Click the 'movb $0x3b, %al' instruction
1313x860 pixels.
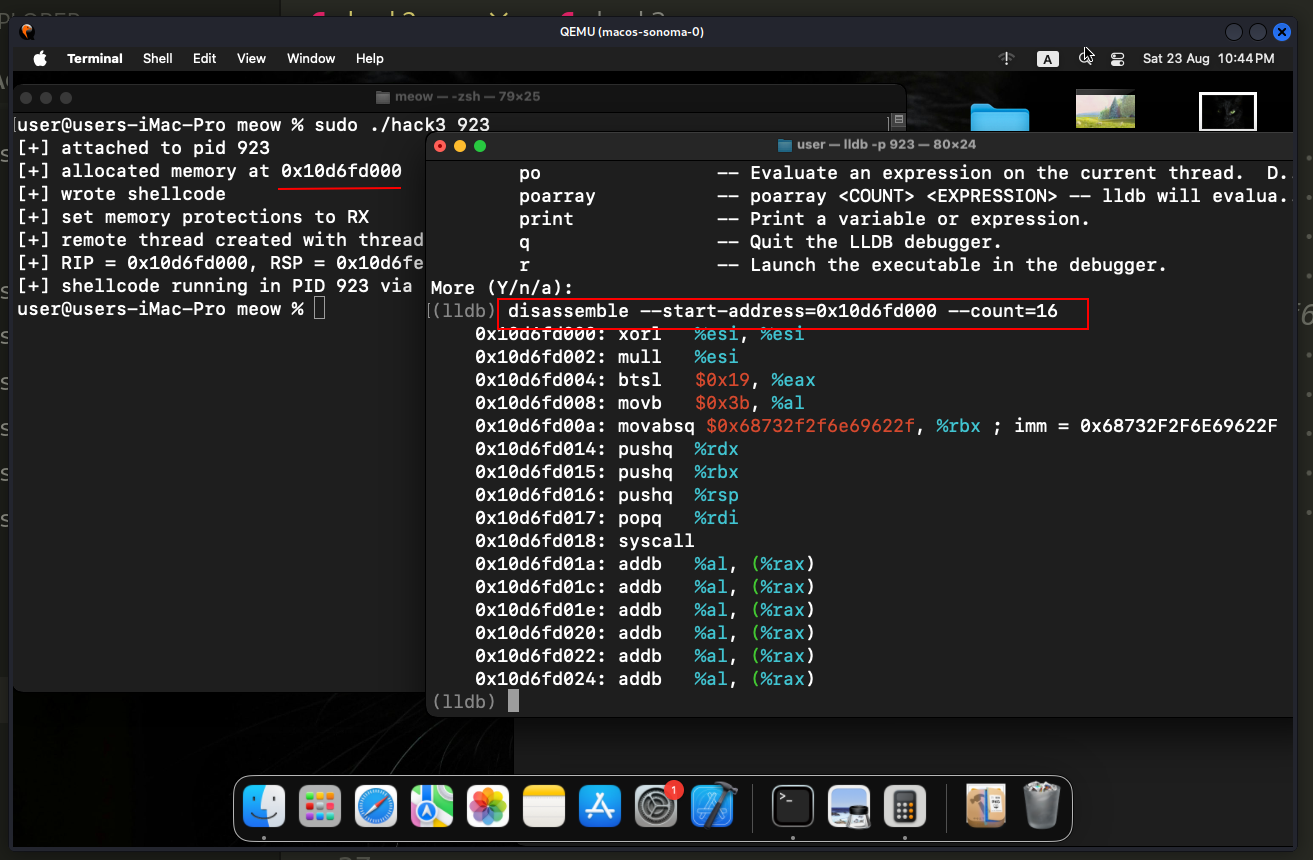coord(640,403)
